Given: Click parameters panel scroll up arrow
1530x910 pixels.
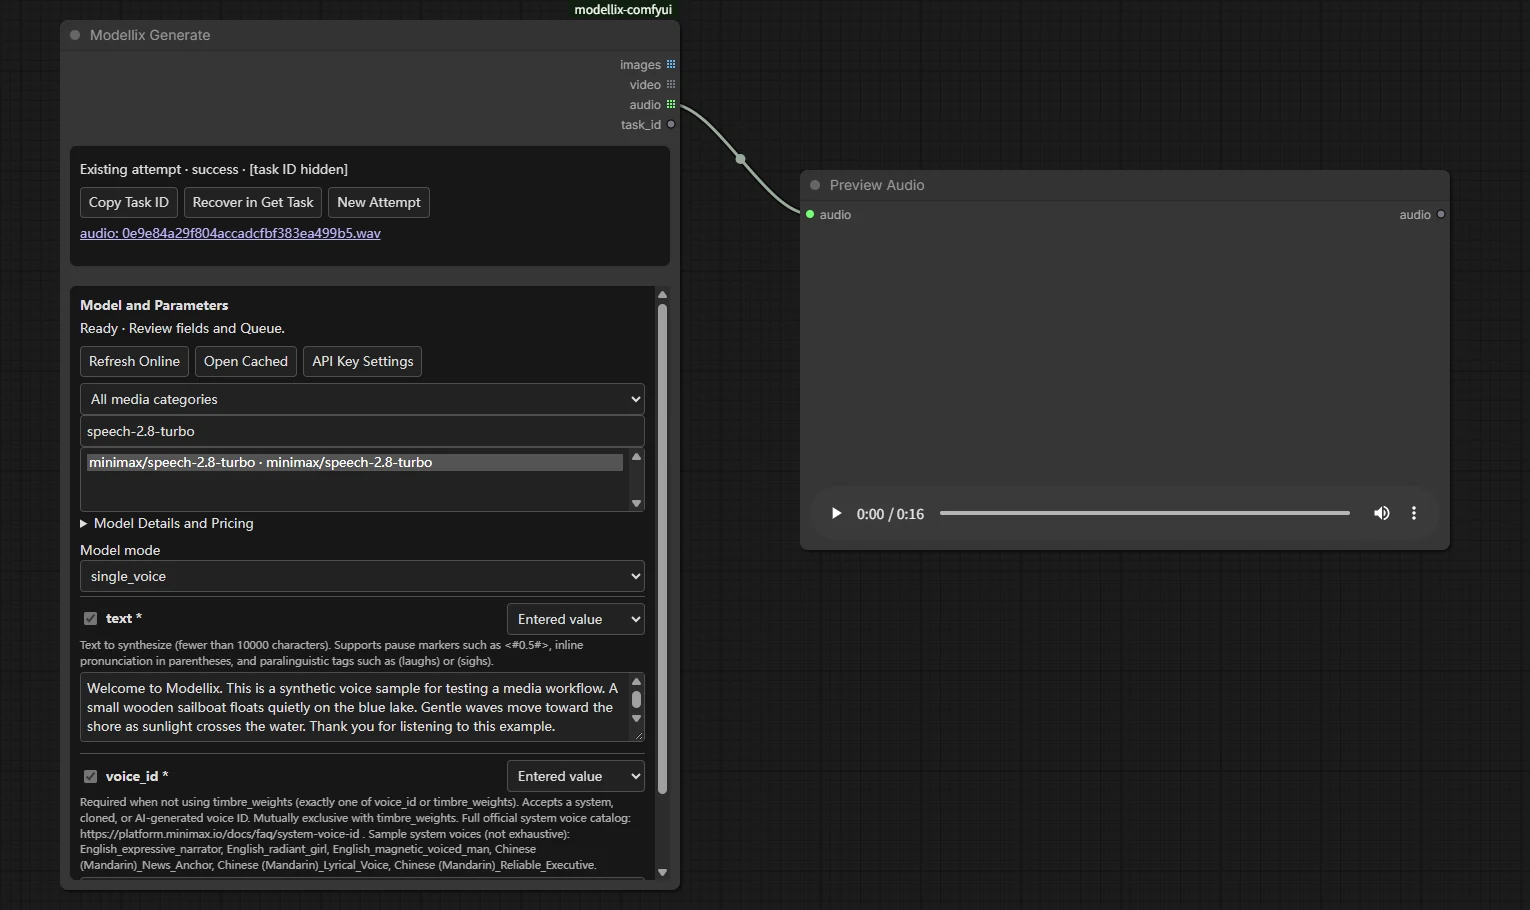Looking at the screenshot, I should tap(662, 295).
